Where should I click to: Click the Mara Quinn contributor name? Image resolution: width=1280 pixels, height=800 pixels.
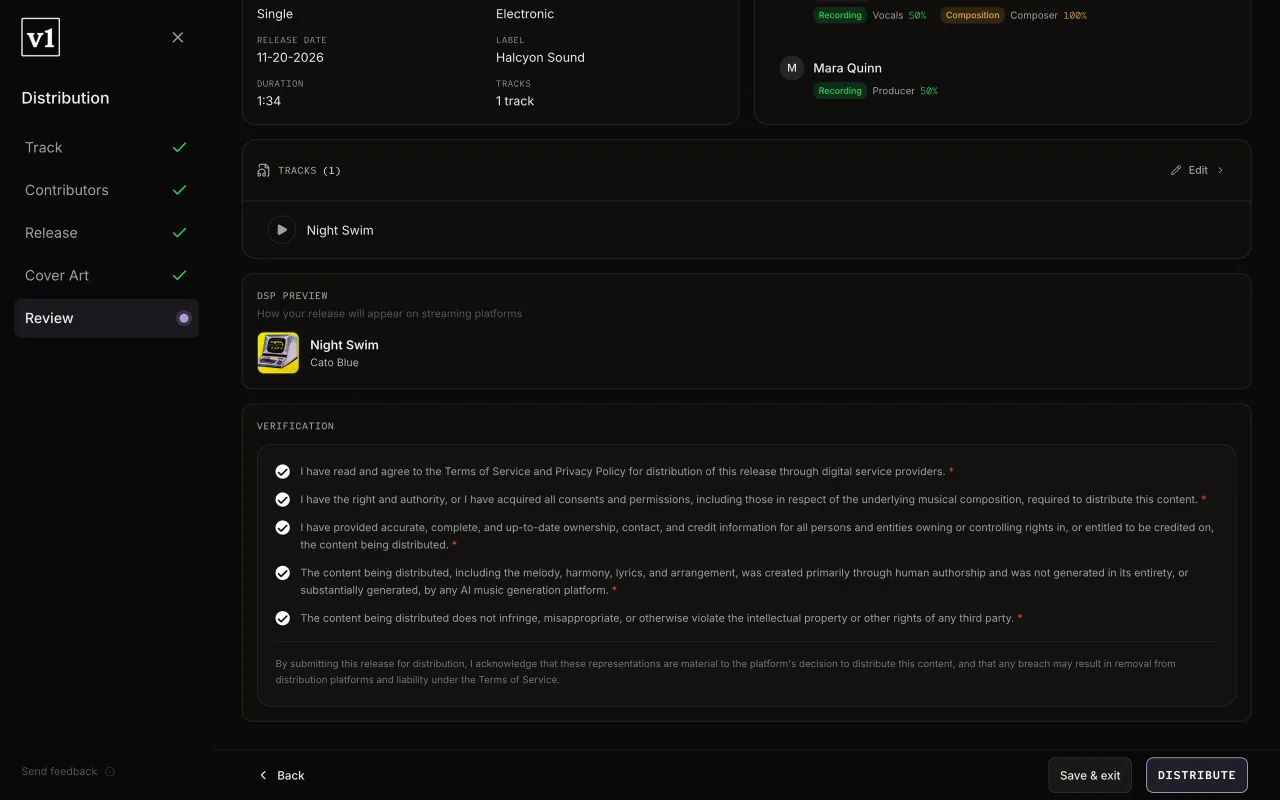tap(847, 68)
